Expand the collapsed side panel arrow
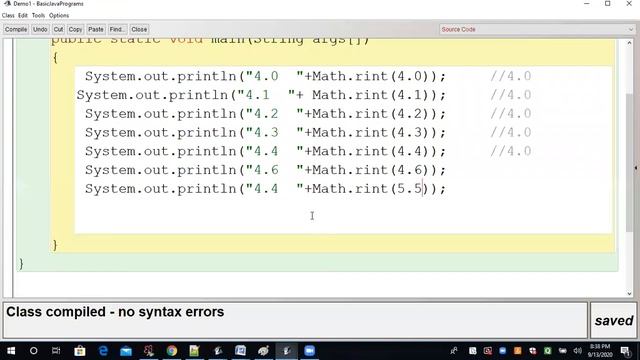Image resolution: width=640 pixels, height=360 pixels. [x=636, y=168]
